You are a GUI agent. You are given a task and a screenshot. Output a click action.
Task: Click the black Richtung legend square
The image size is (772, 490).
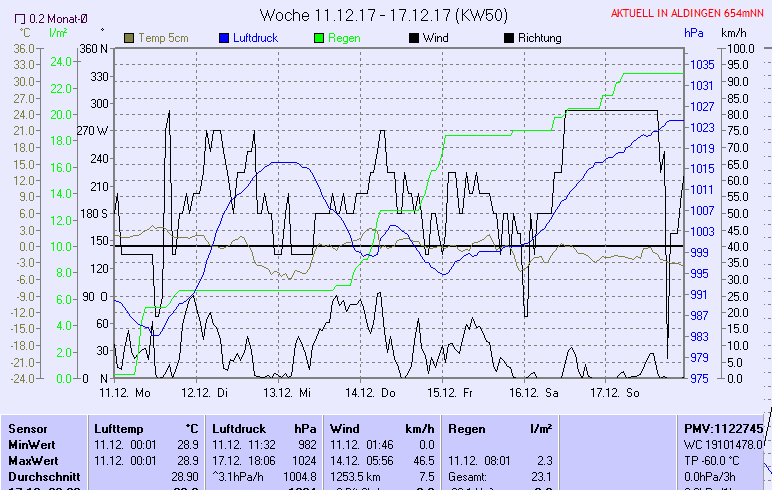[508, 38]
